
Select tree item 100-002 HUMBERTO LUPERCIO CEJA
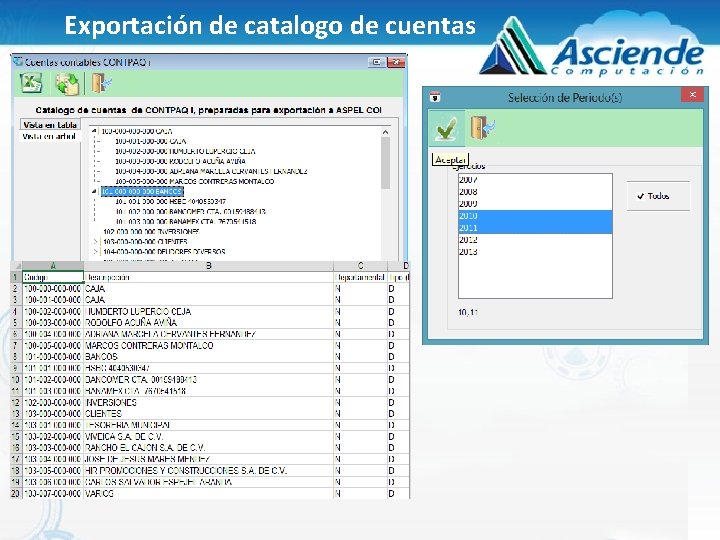pyautogui.click(x=185, y=151)
